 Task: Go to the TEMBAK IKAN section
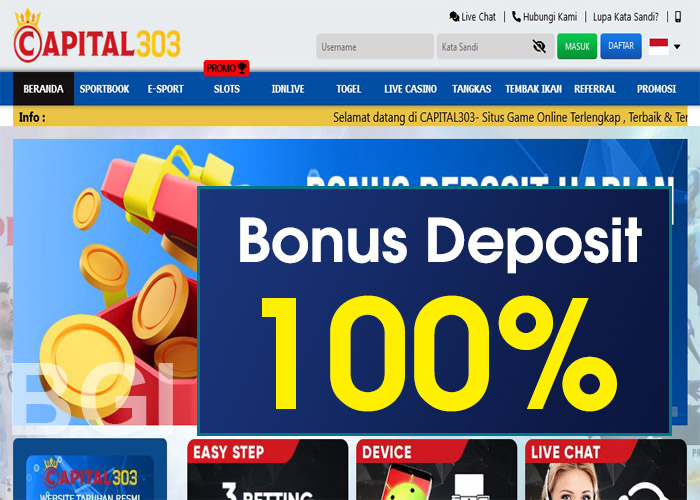click(533, 89)
